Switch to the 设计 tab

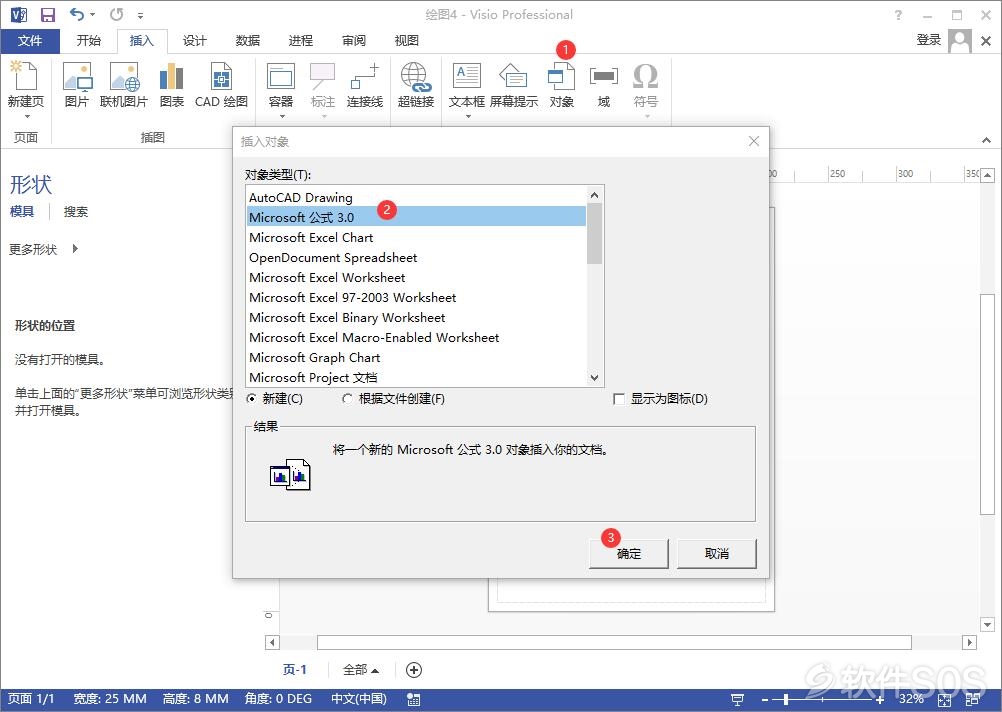[195, 41]
